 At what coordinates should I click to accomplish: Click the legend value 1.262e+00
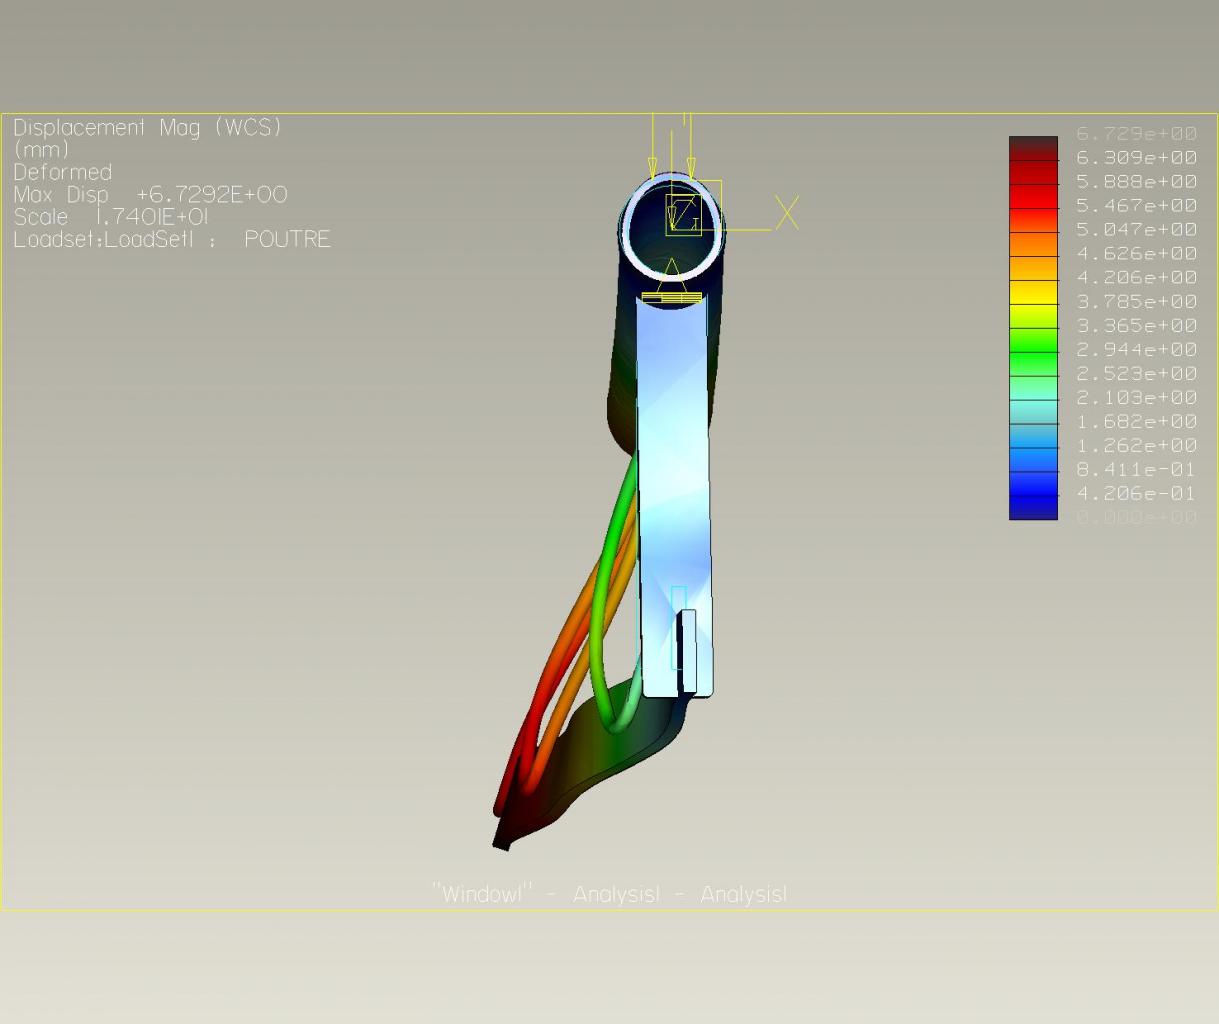(x=1136, y=445)
